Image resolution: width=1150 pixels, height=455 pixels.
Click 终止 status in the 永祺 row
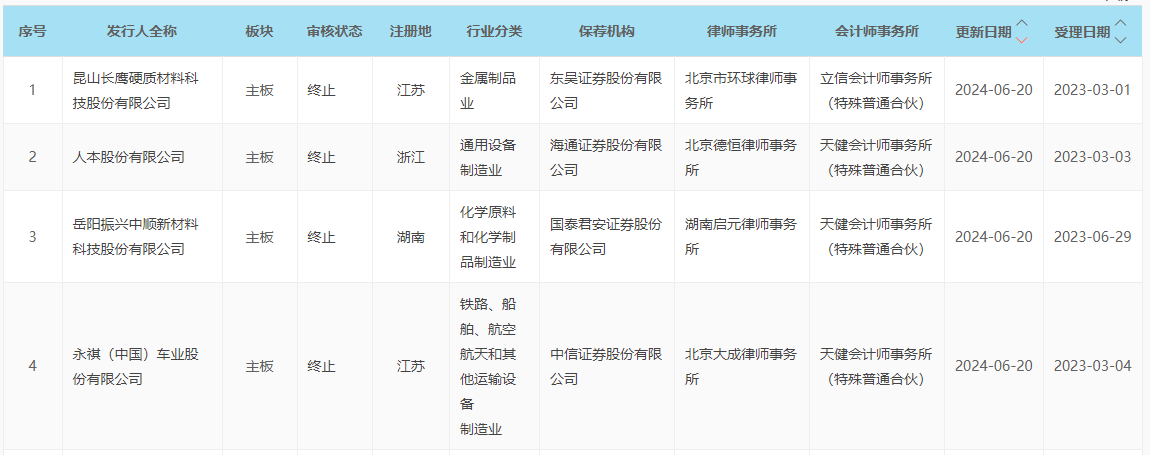pos(321,366)
